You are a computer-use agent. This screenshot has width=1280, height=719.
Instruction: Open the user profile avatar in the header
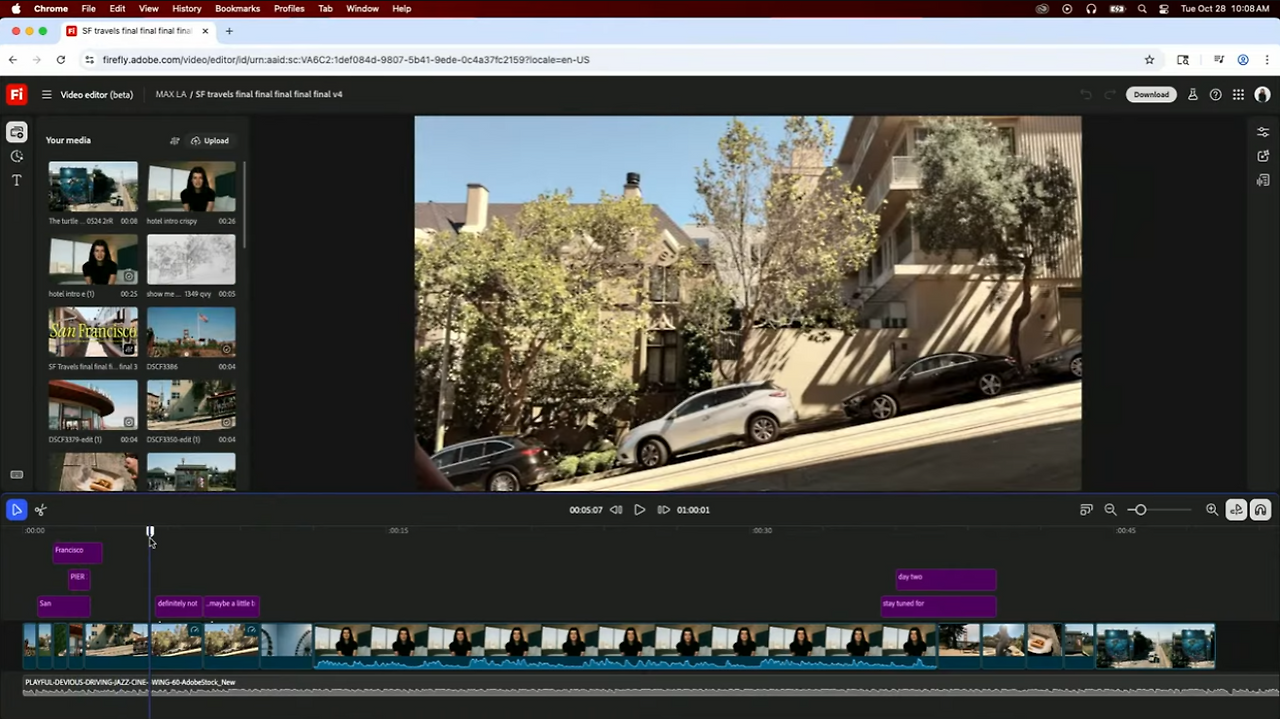coord(1262,95)
